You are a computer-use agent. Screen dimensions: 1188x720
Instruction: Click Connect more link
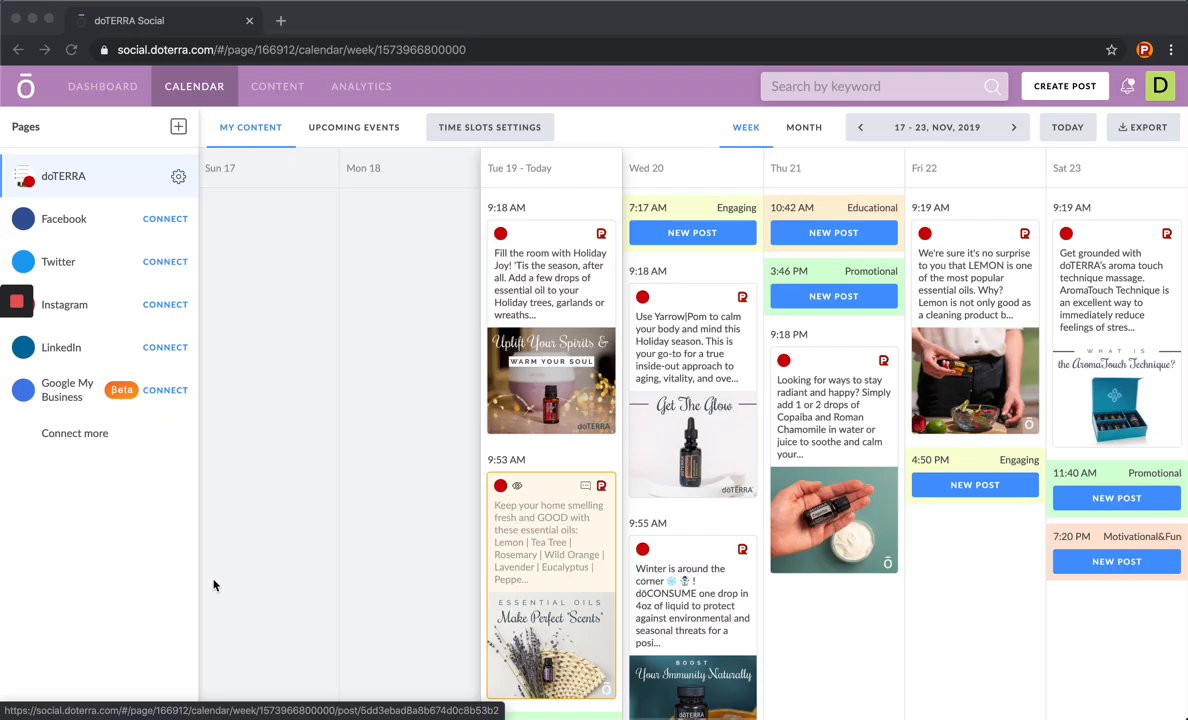tap(75, 434)
